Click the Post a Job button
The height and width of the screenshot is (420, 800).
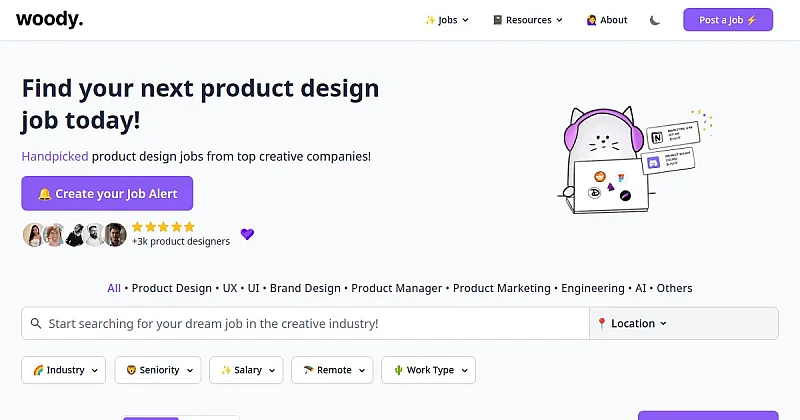(728, 20)
